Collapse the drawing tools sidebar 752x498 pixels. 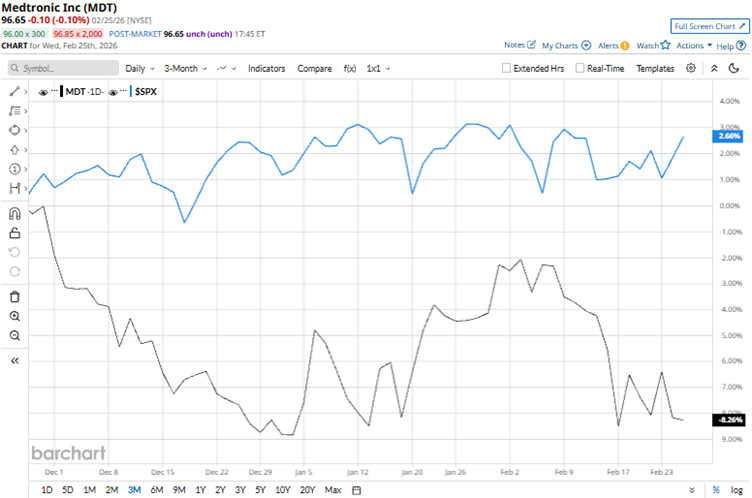coord(15,361)
